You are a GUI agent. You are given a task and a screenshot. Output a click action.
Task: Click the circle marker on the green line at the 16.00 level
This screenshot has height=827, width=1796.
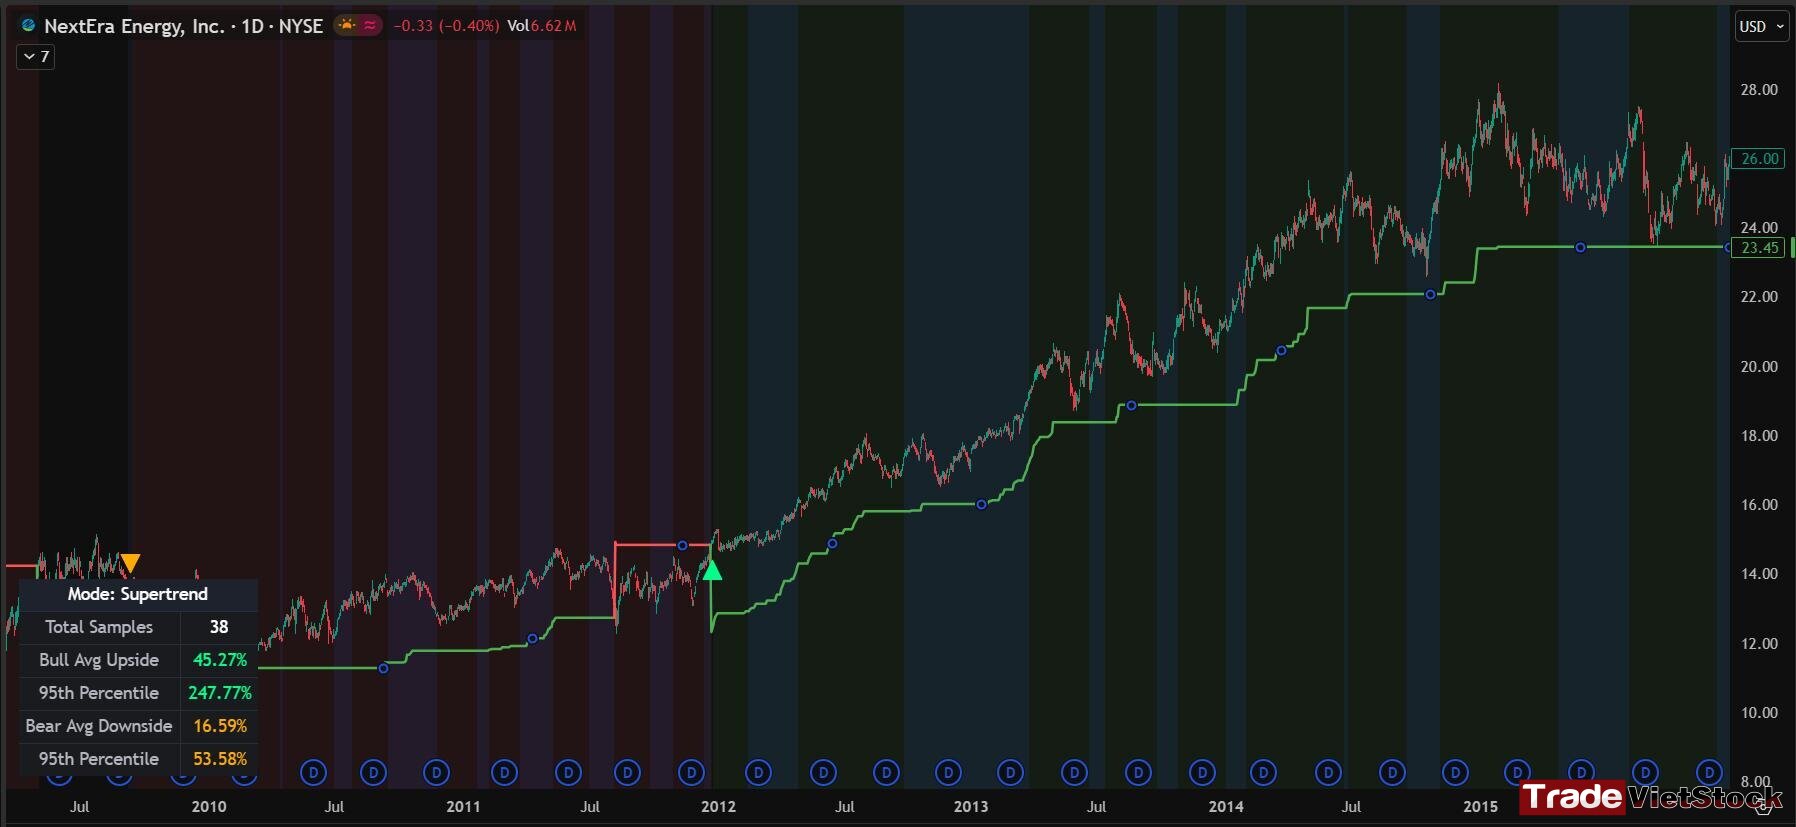[x=981, y=505]
